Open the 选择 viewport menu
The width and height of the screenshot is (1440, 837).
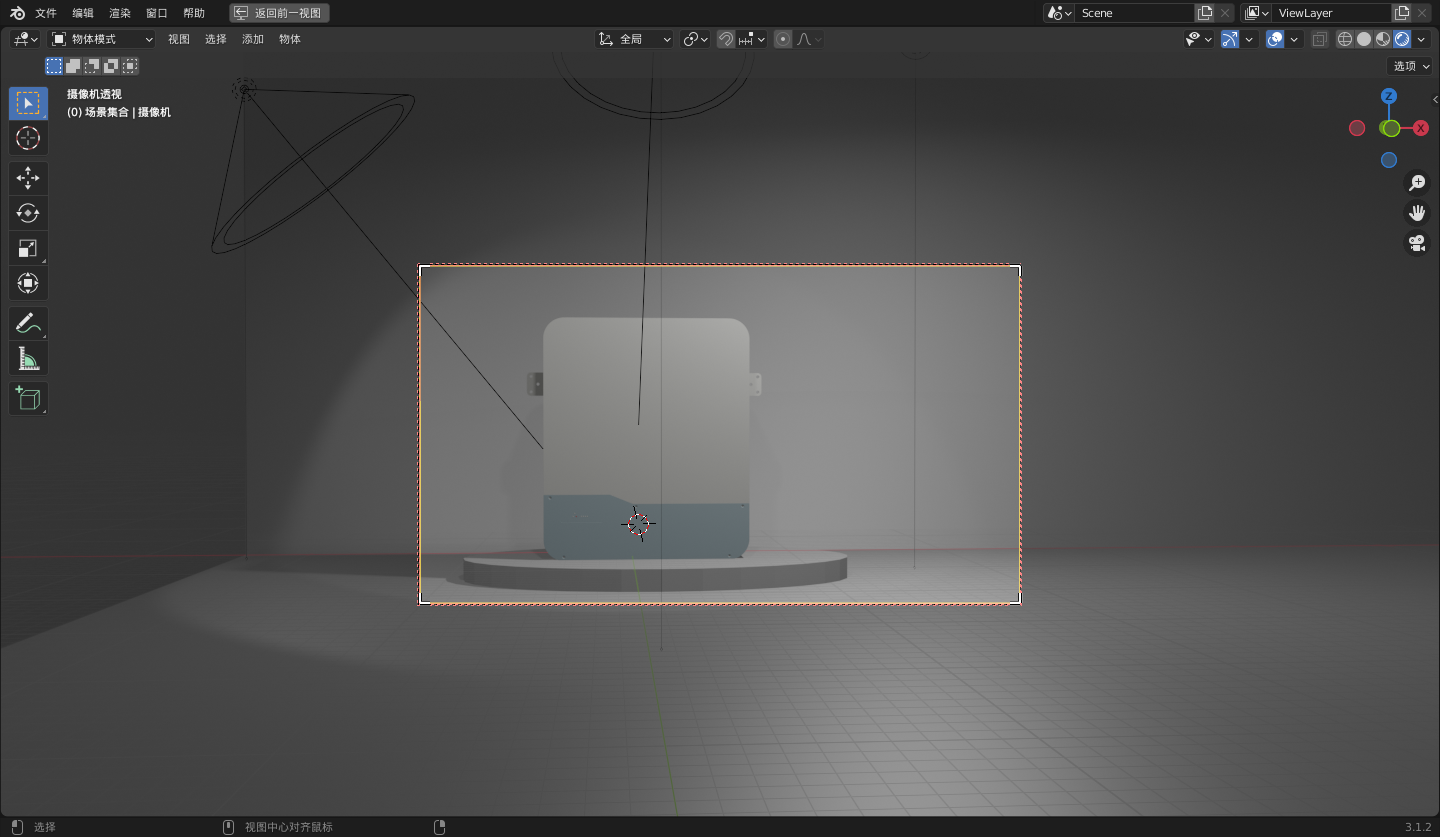point(216,39)
